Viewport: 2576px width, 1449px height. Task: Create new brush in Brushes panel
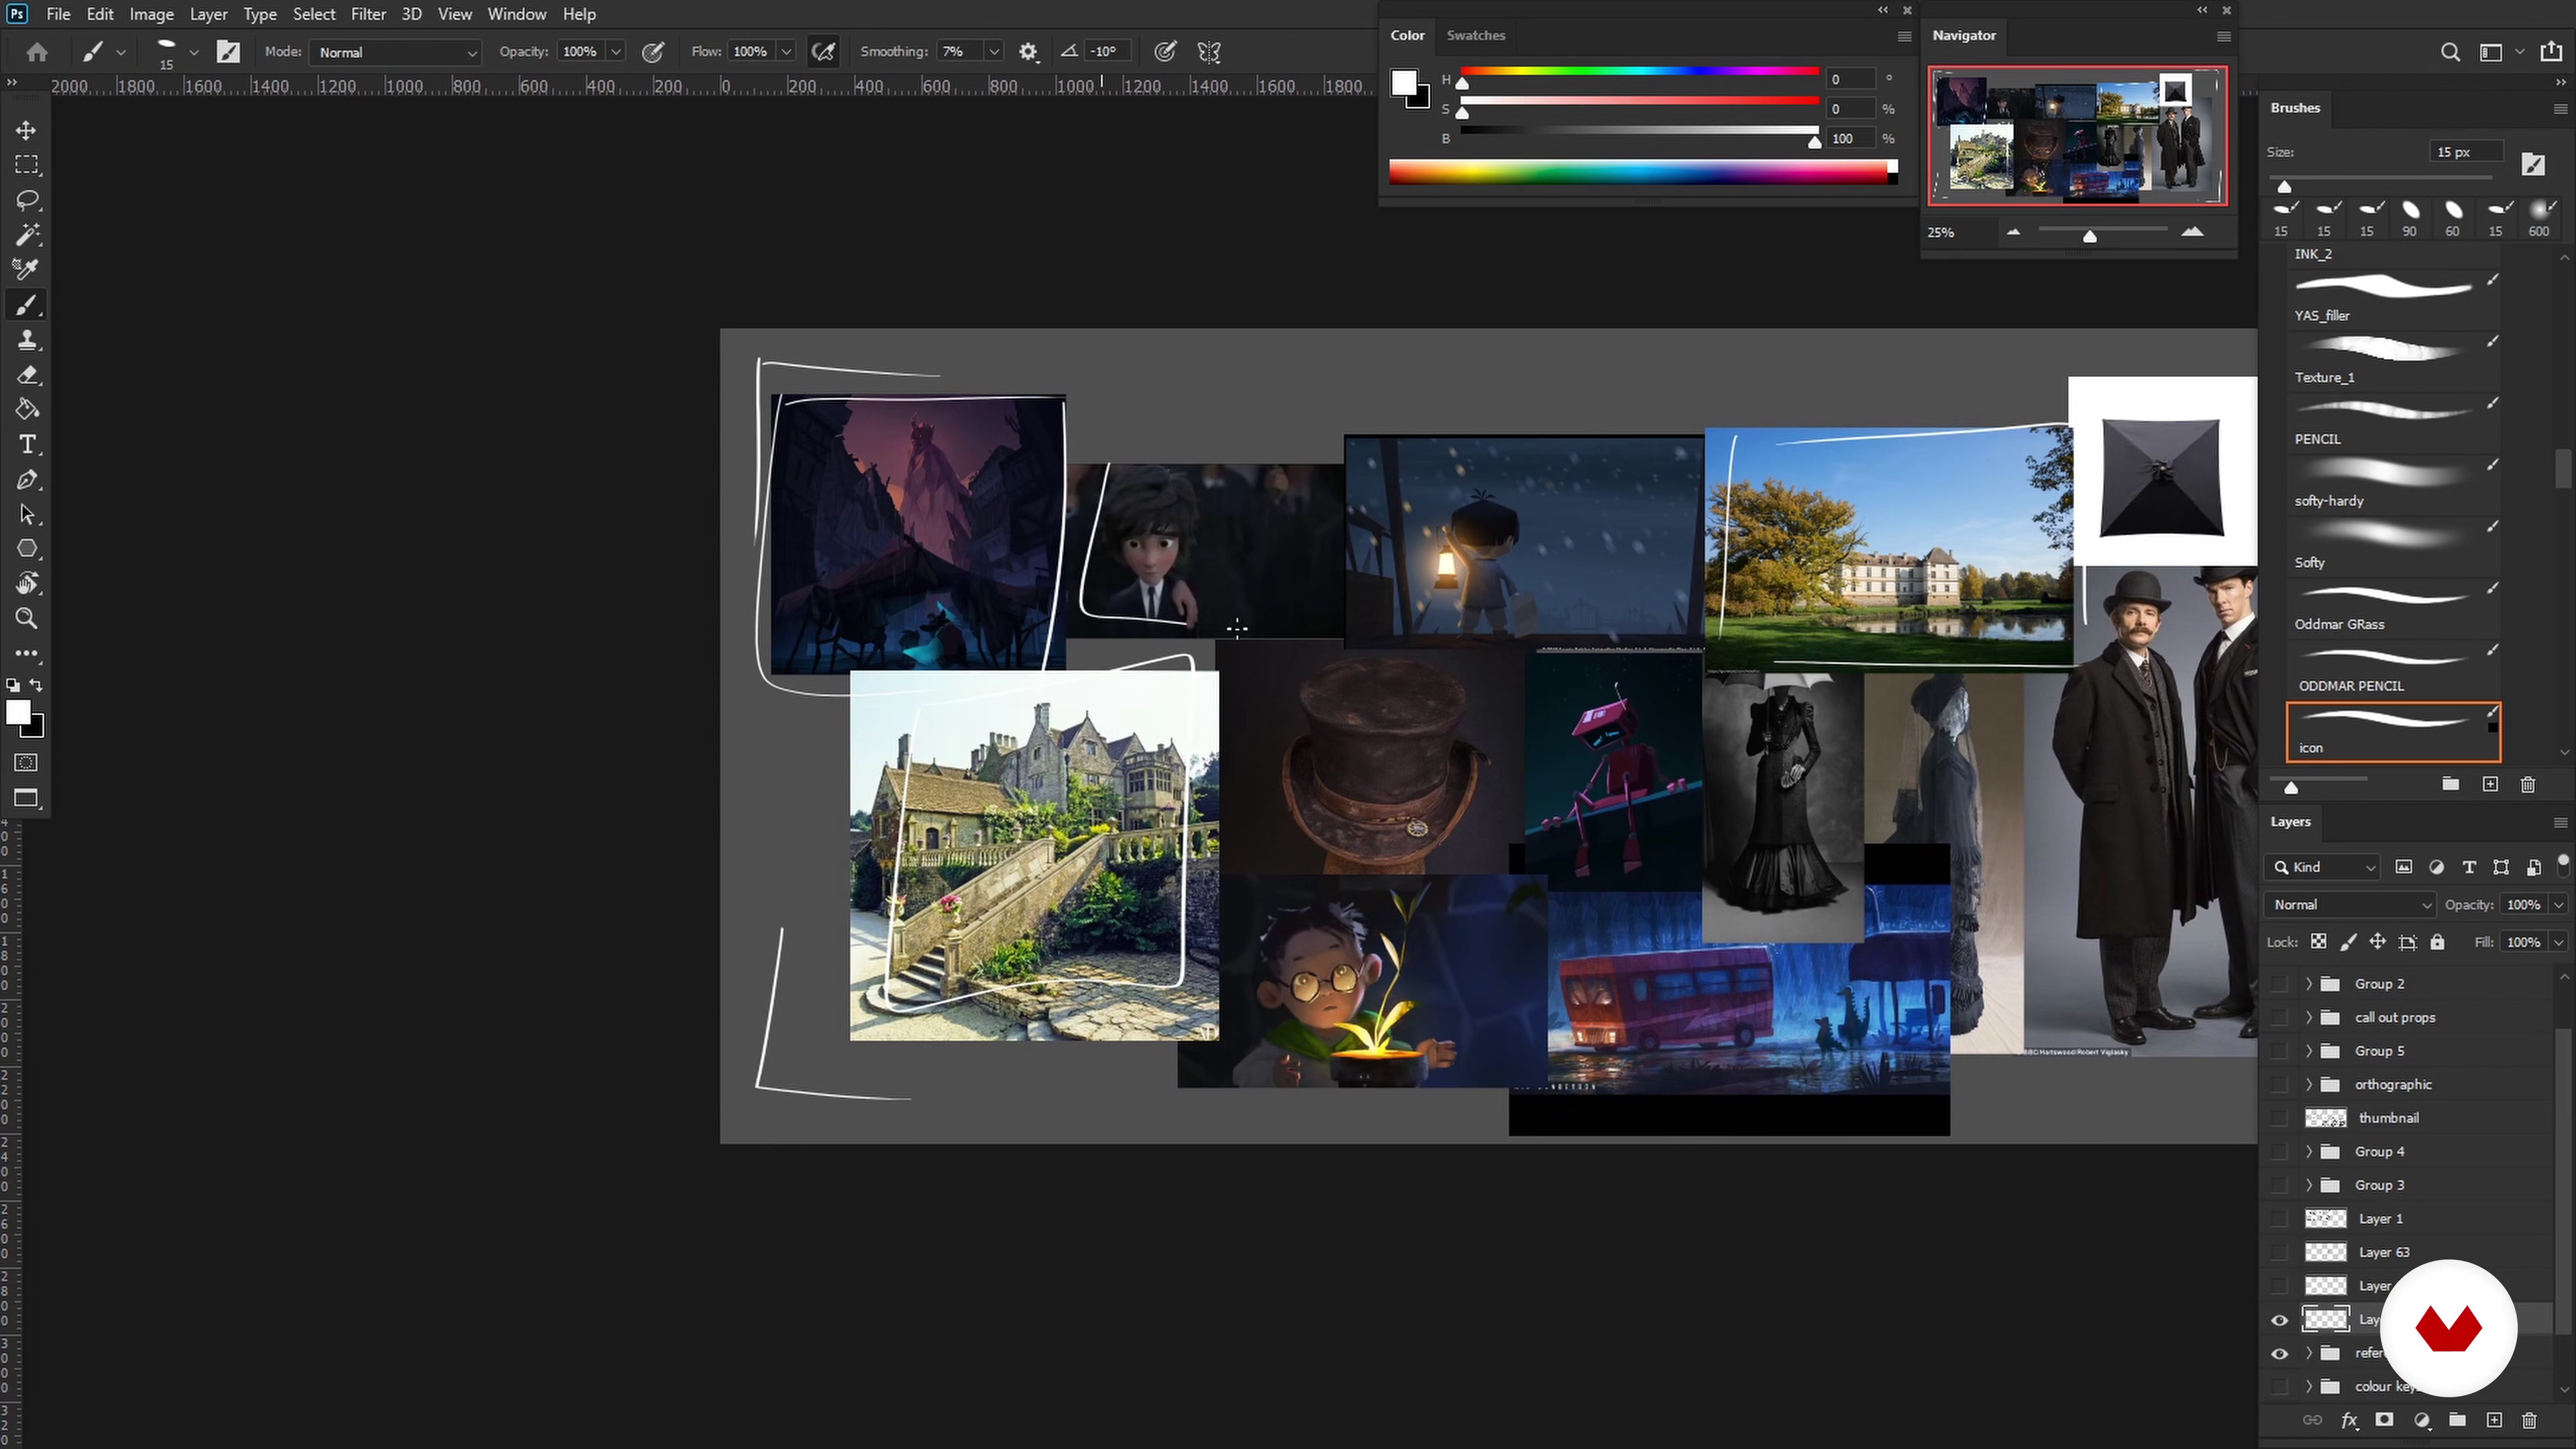tap(2490, 784)
